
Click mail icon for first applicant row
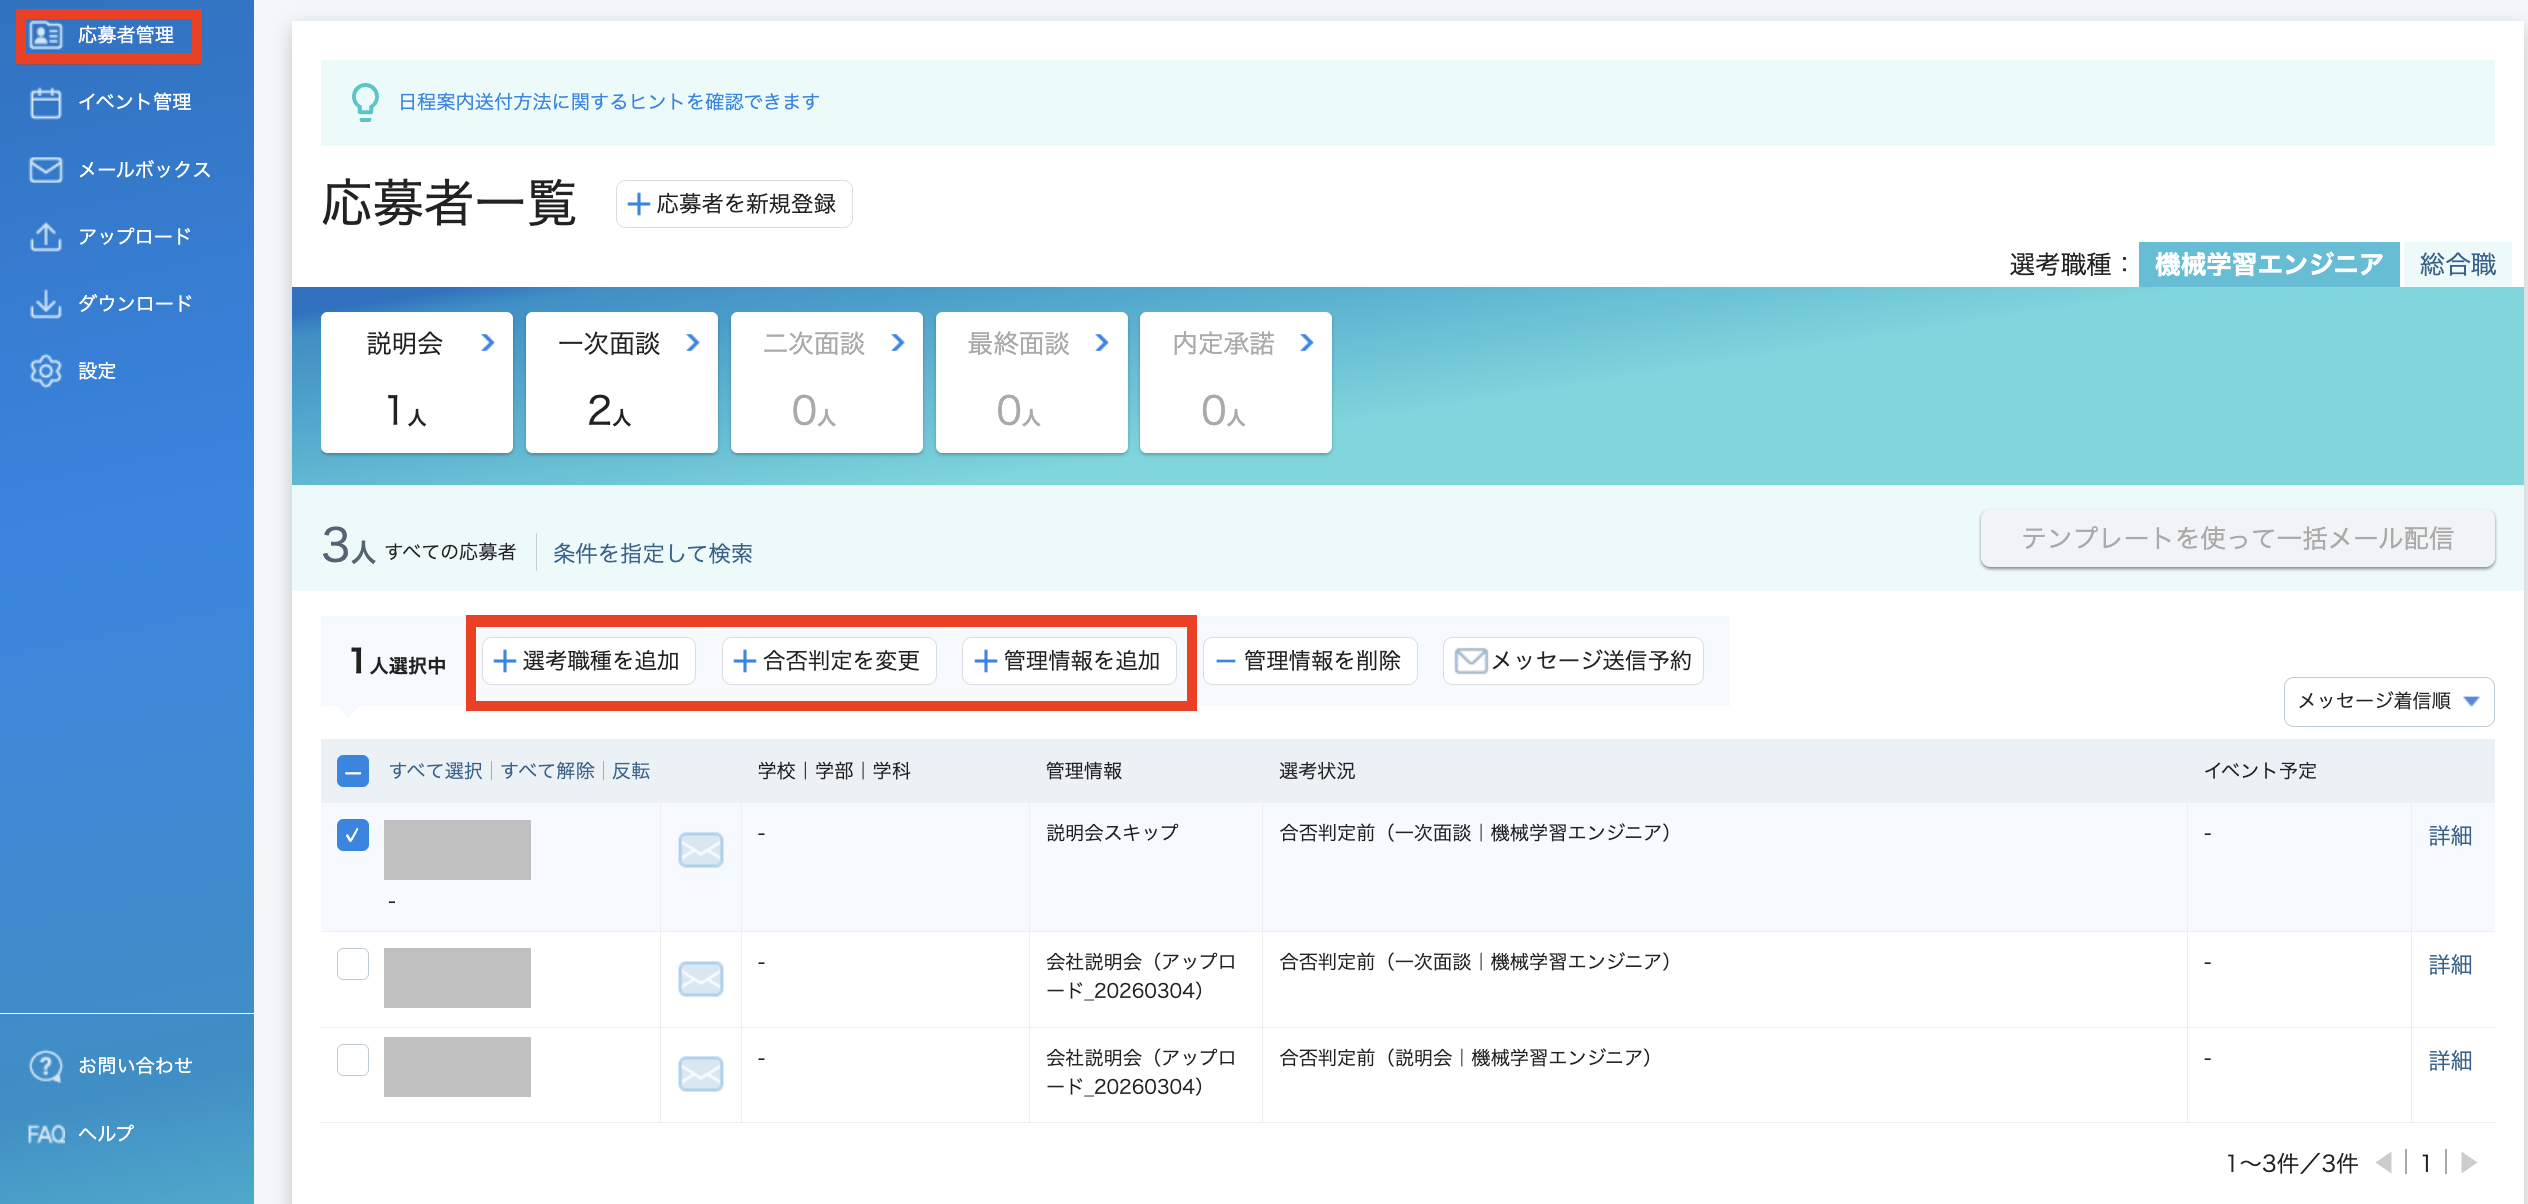(x=700, y=850)
